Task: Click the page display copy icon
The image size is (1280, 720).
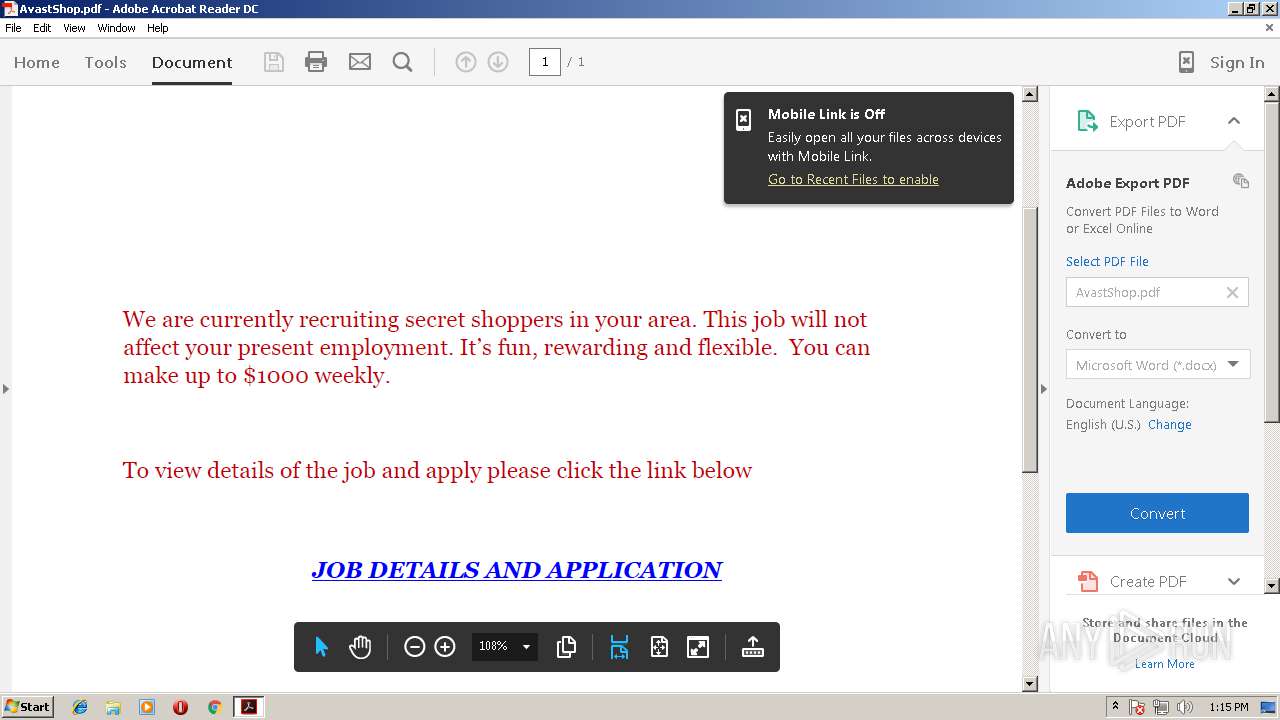Action: [566, 647]
